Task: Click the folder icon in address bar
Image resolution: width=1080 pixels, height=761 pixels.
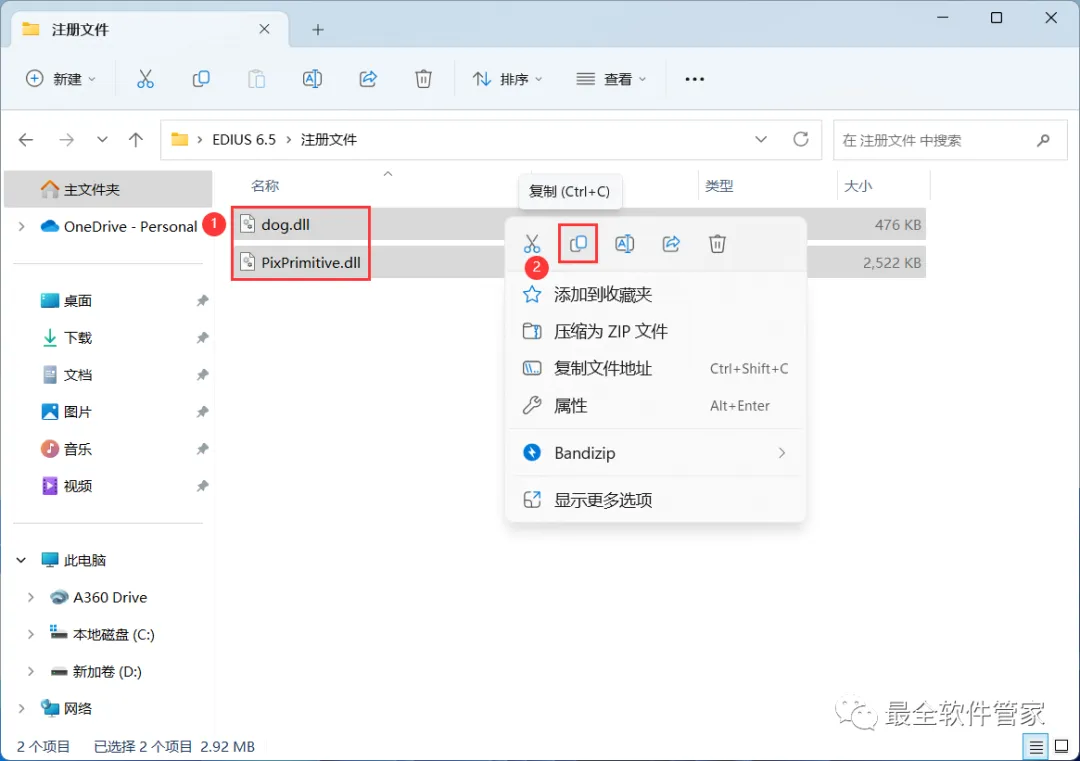Action: (180, 140)
